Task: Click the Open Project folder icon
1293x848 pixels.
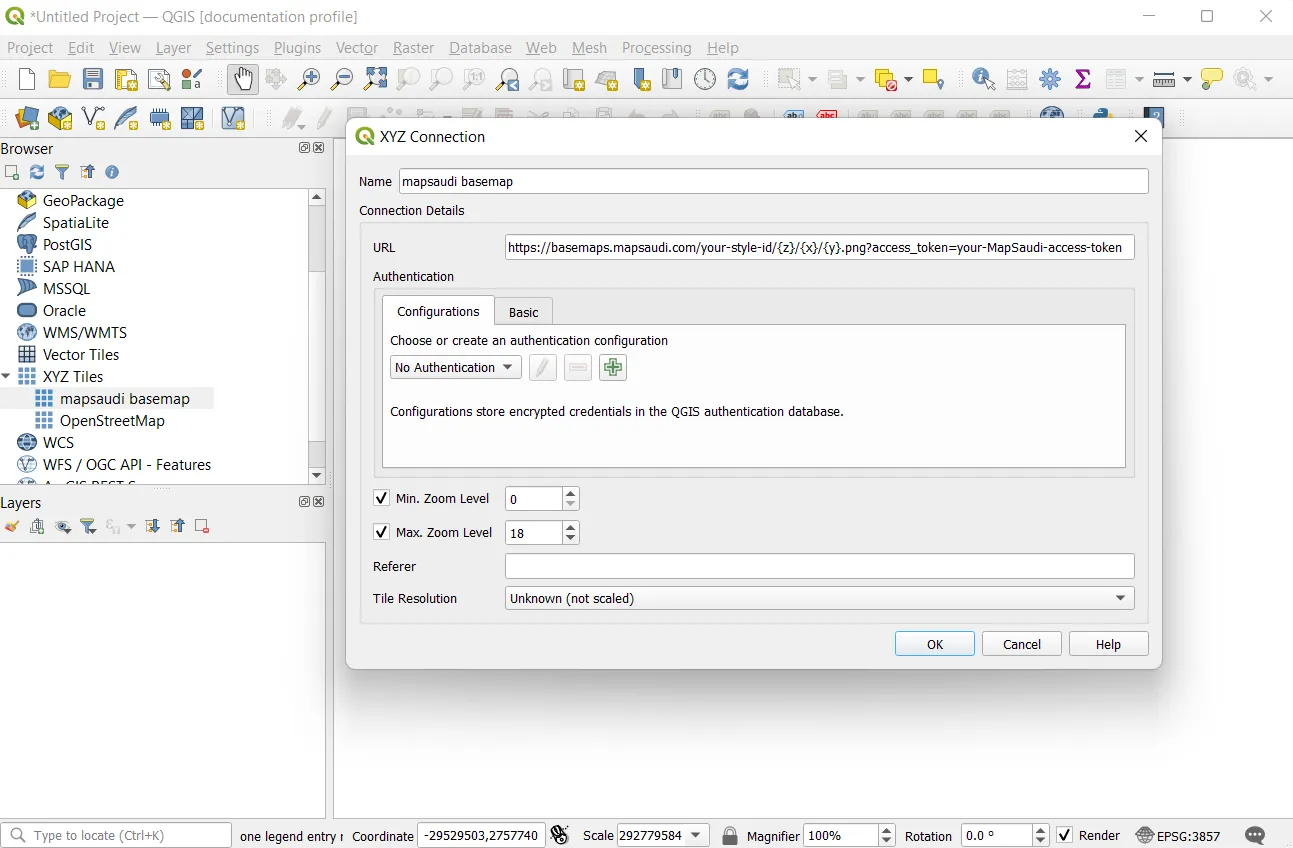Action: pyautogui.click(x=60, y=80)
